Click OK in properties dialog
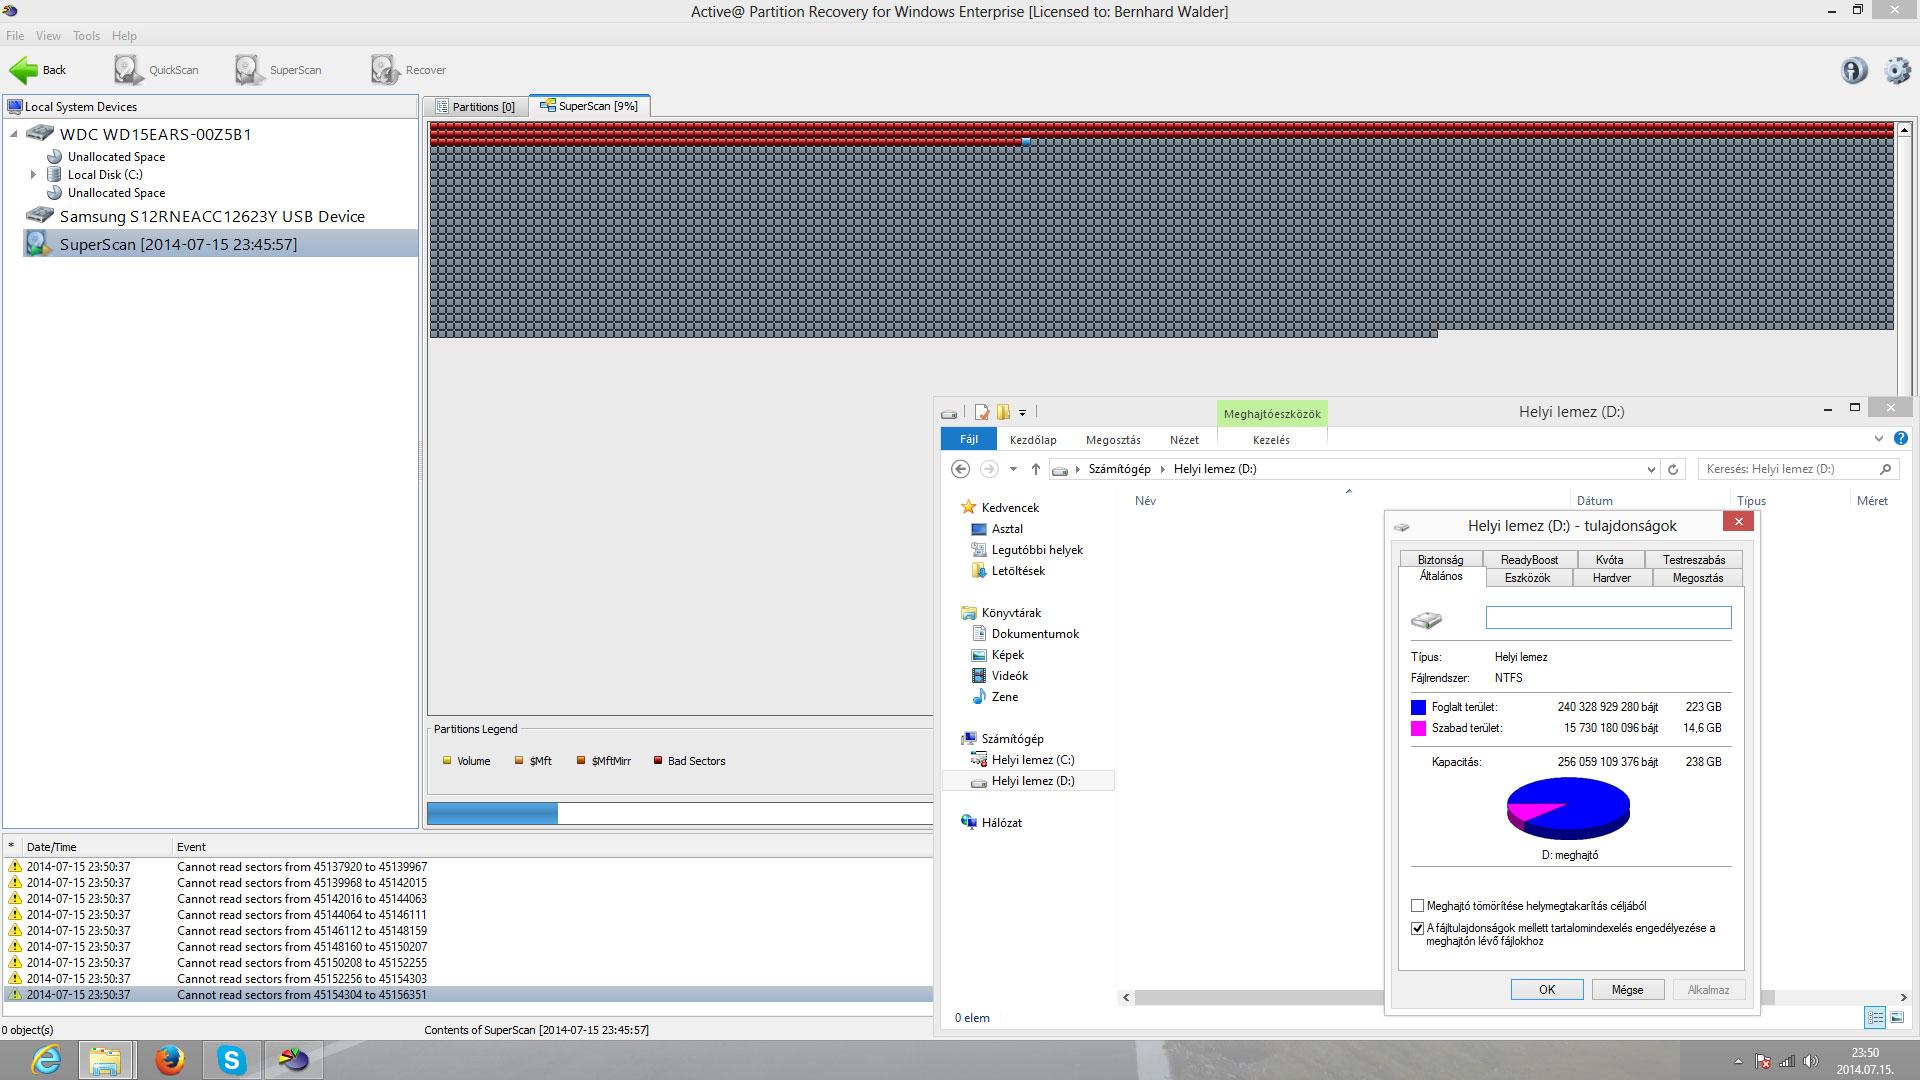 click(x=1547, y=990)
